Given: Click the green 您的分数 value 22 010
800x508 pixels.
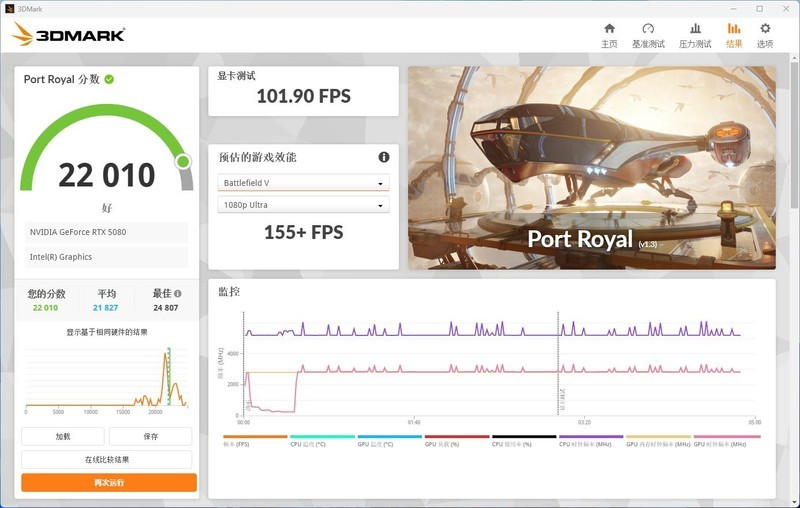Looking at the screenshot, I should (x=45, y=308).
